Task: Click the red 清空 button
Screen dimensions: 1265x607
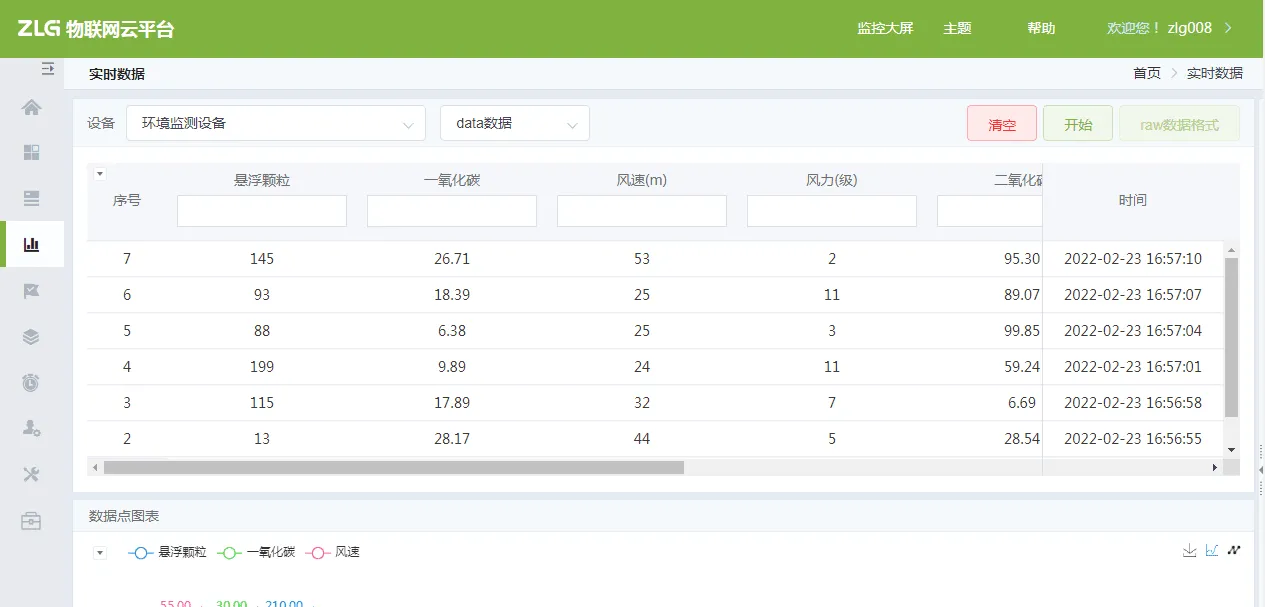Action: point(1002,124)
